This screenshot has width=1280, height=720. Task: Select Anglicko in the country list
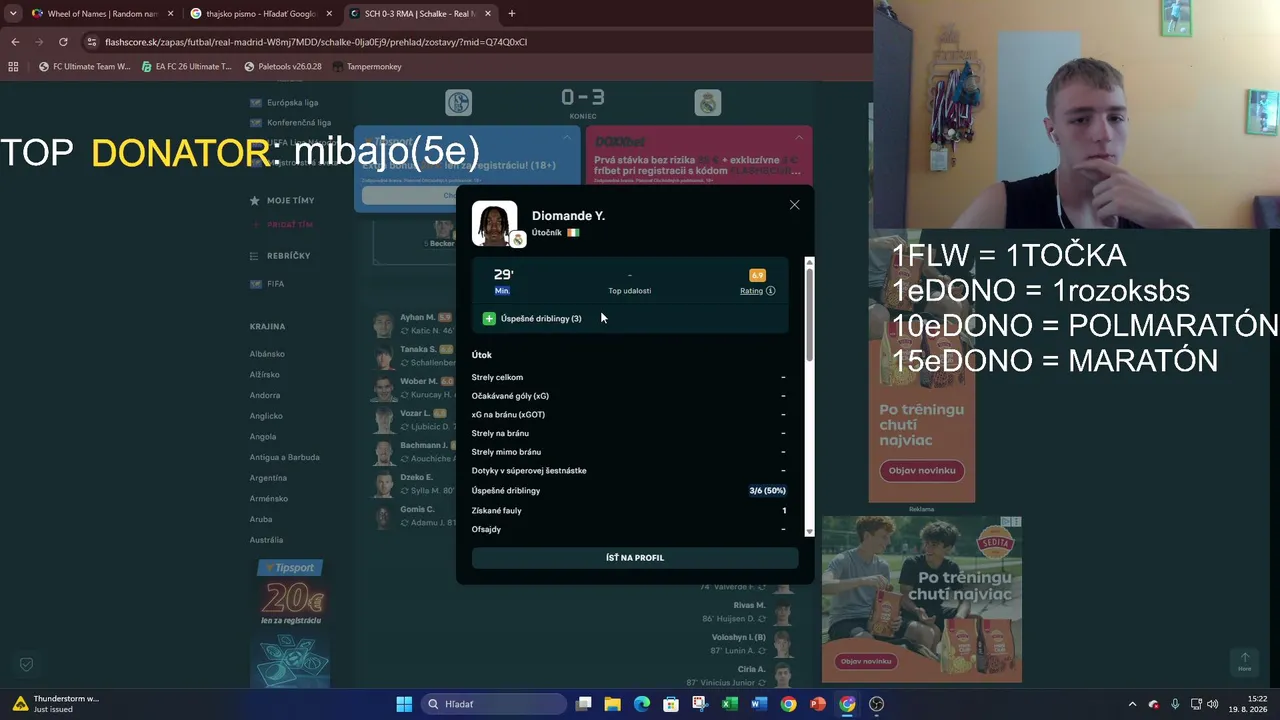tap(266, 416)
